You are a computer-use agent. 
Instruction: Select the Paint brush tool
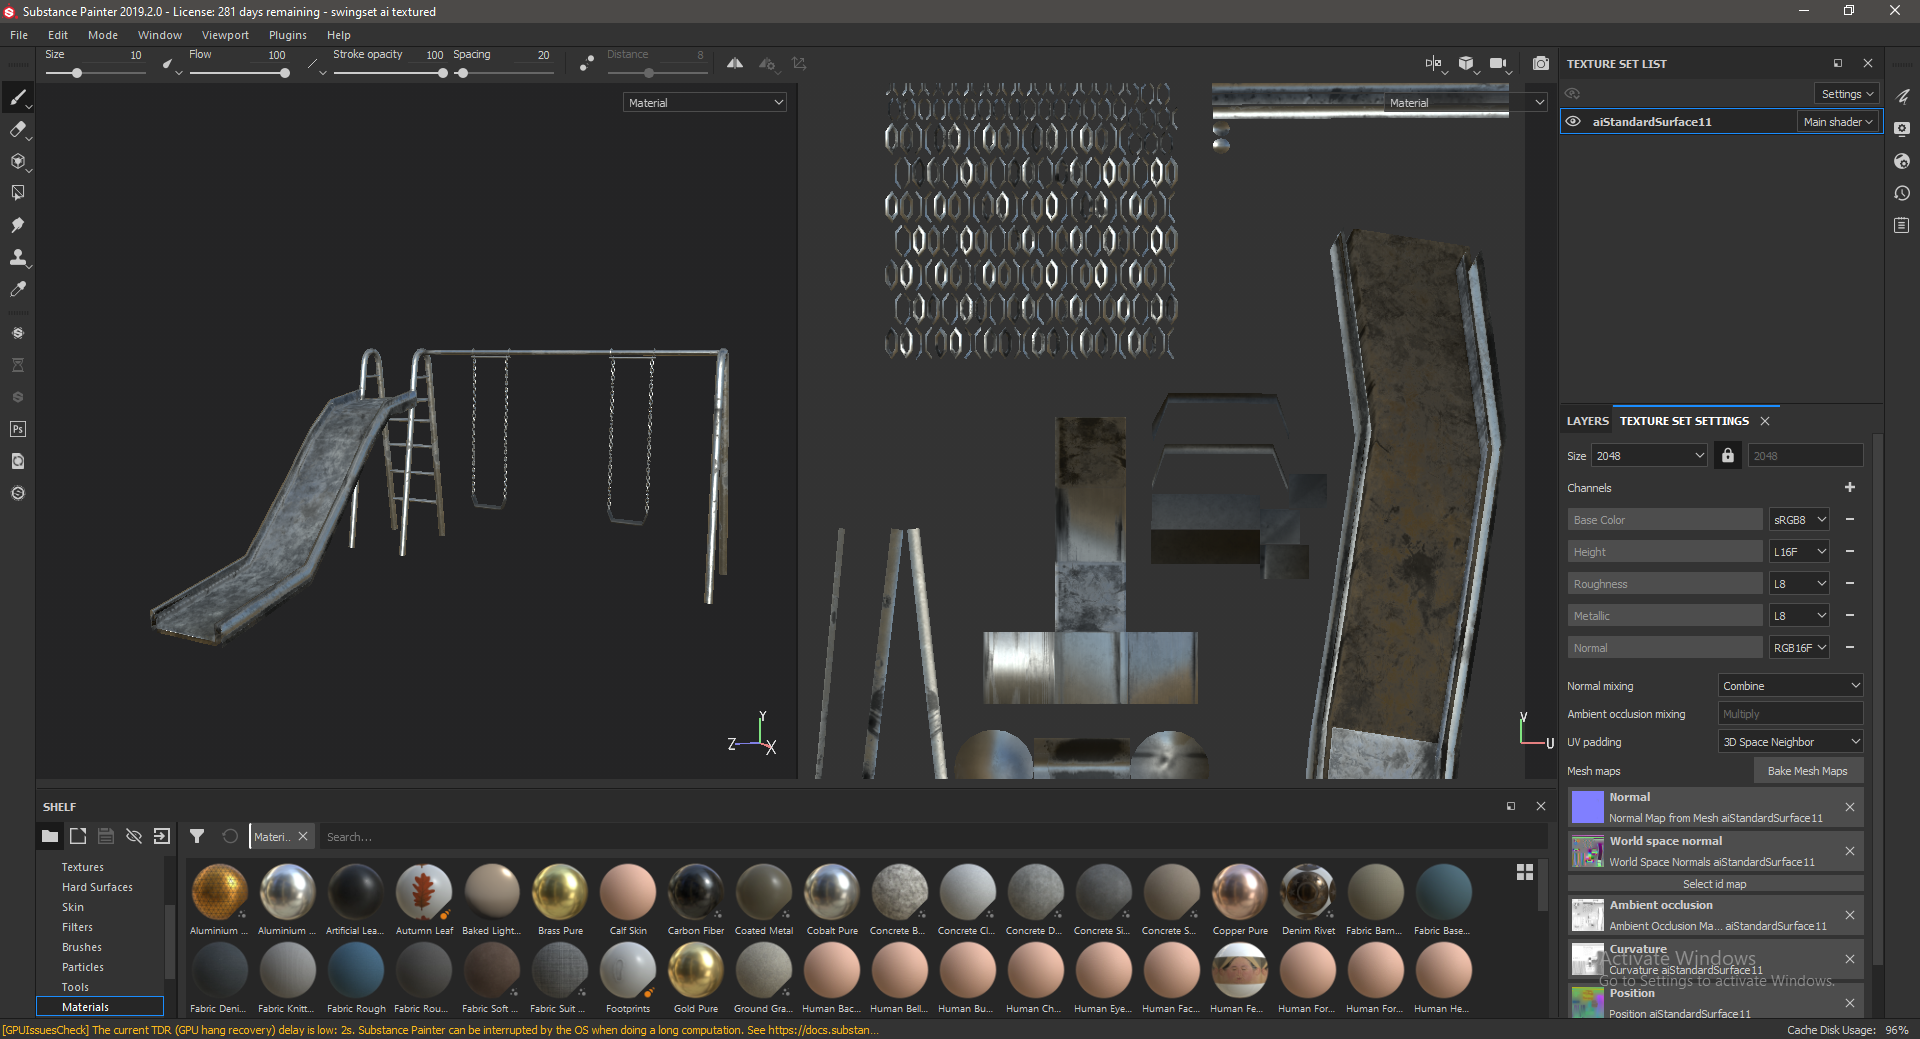click(x=17, y=97)
